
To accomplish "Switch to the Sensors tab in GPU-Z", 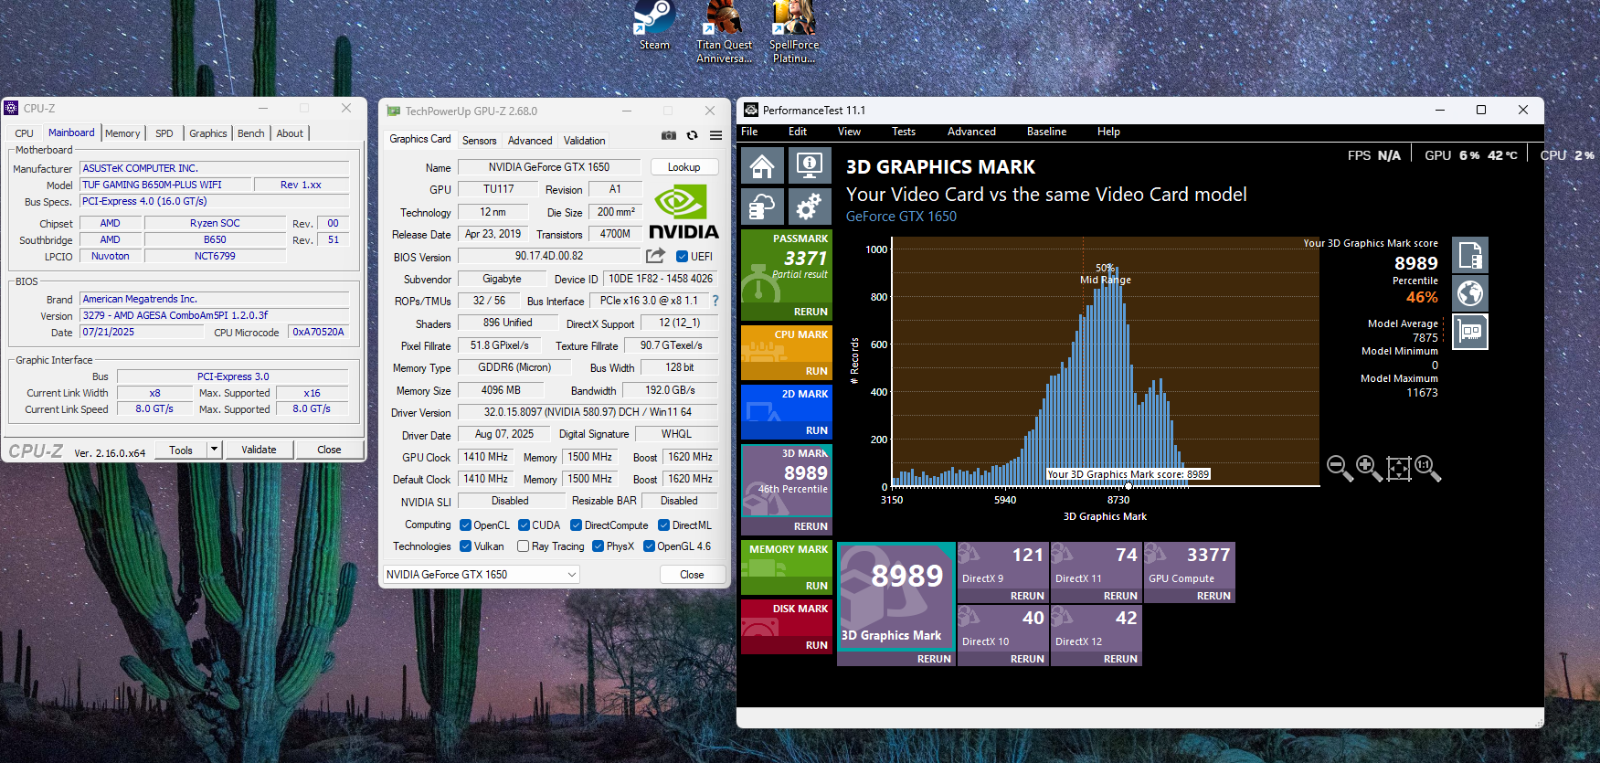I will pos(479,141).
